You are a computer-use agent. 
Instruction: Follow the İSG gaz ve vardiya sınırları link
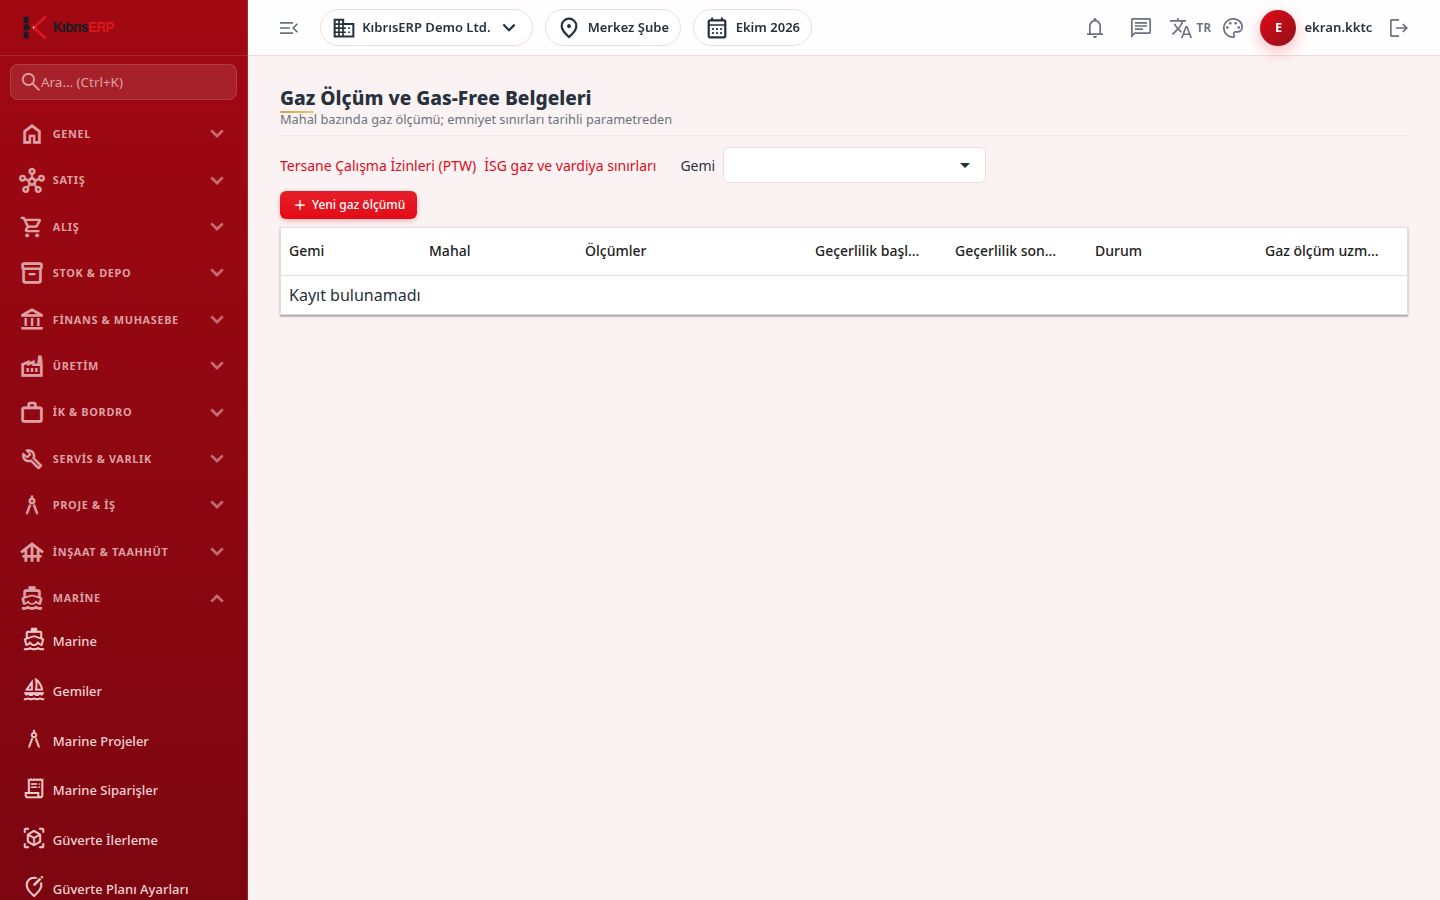point(570,166)
